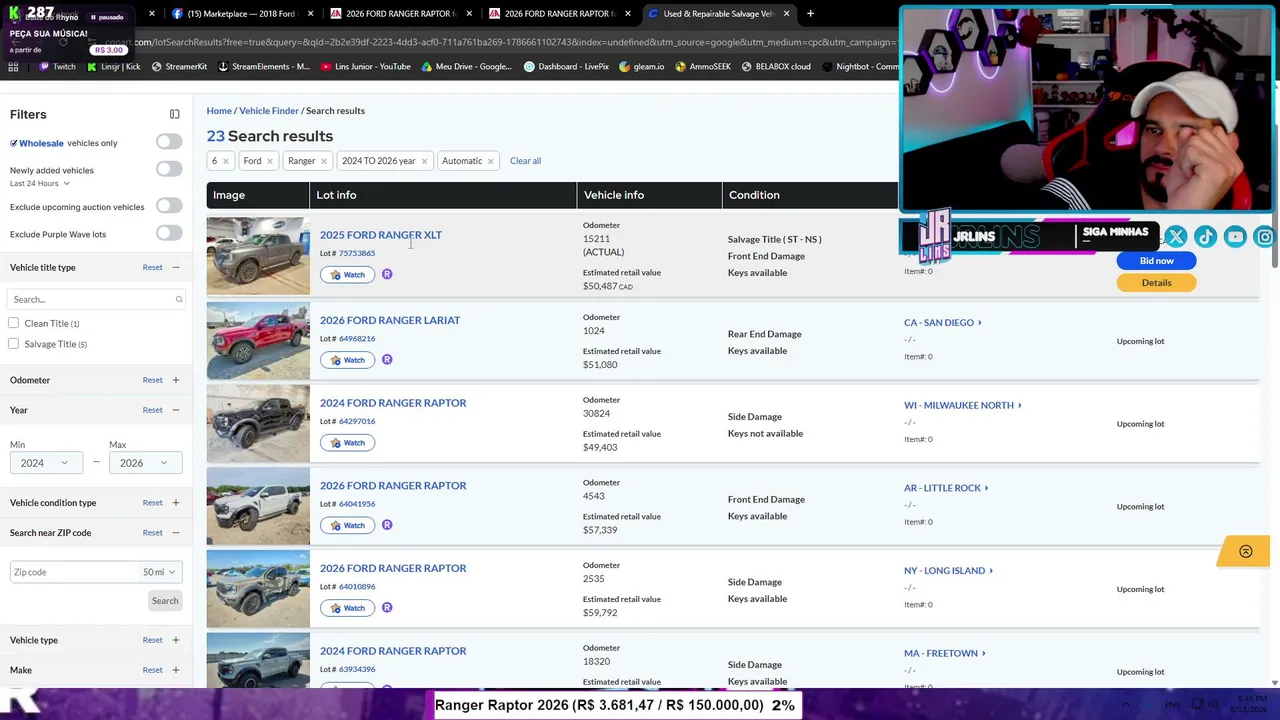Expand the Odometer filter section
This screenshot has height=720, width=1280.
[x=176, y=380]
